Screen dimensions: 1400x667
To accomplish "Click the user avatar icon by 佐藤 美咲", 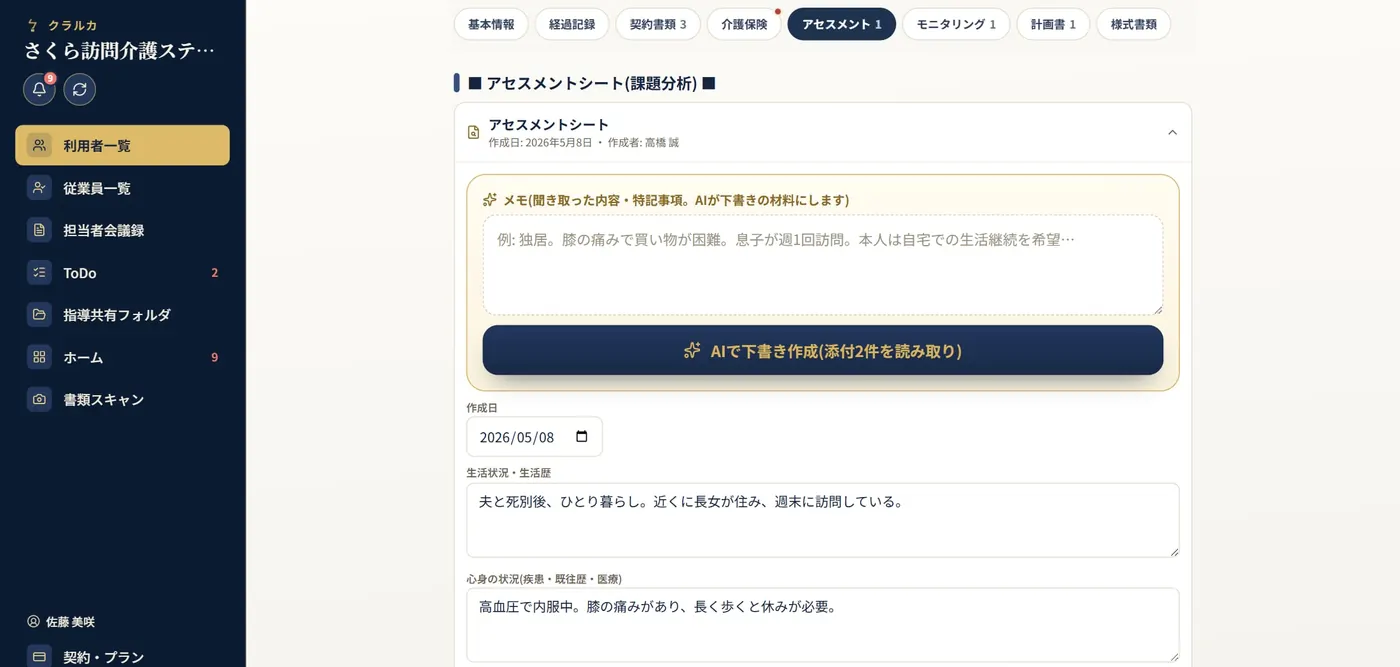I will (33, 621).
